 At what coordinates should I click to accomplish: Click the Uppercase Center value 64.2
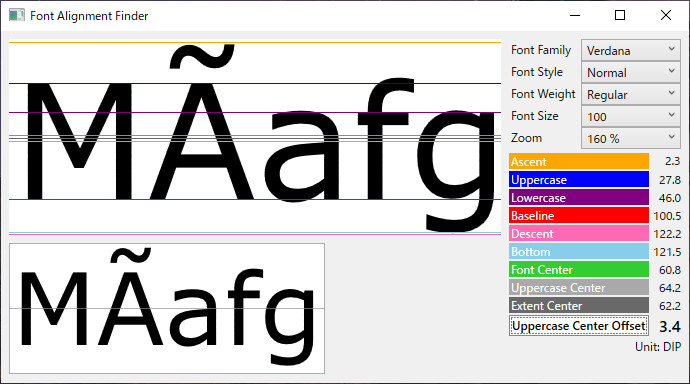[x=670, y=288]
